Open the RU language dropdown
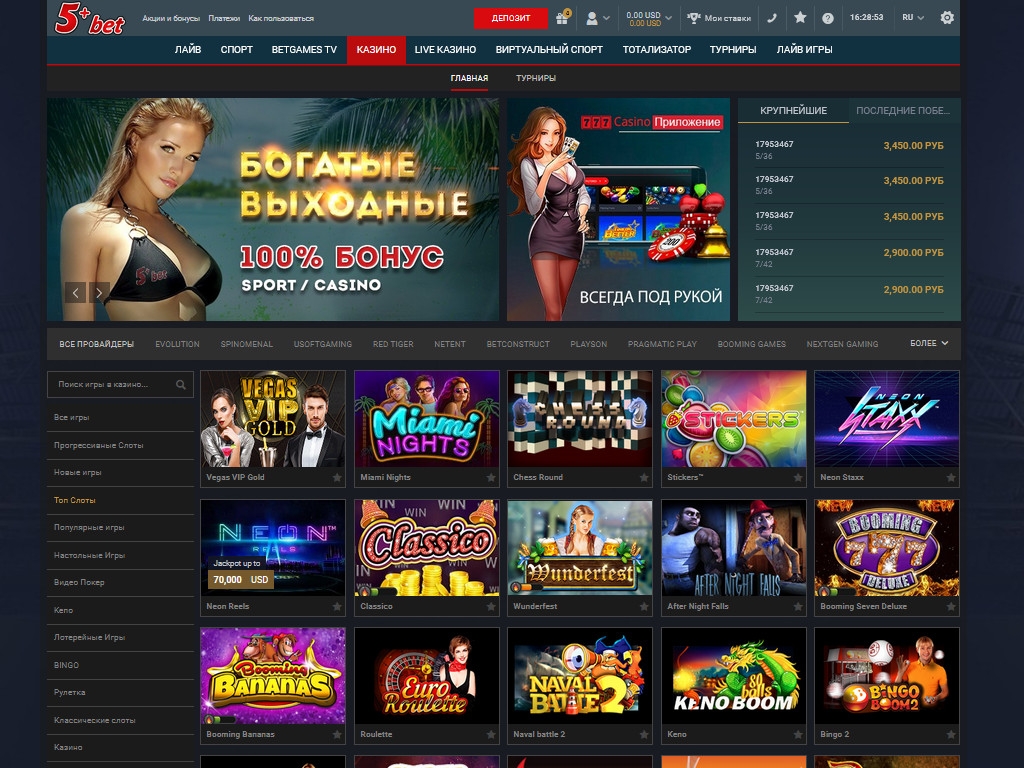The height and width of the screenshot is (768, 1024). [x=912, y=18]
